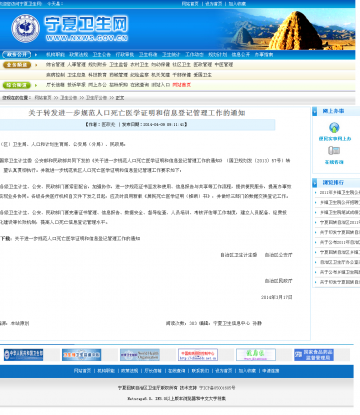
Task: Click 设为首页 in top bar
Action: 214,4
